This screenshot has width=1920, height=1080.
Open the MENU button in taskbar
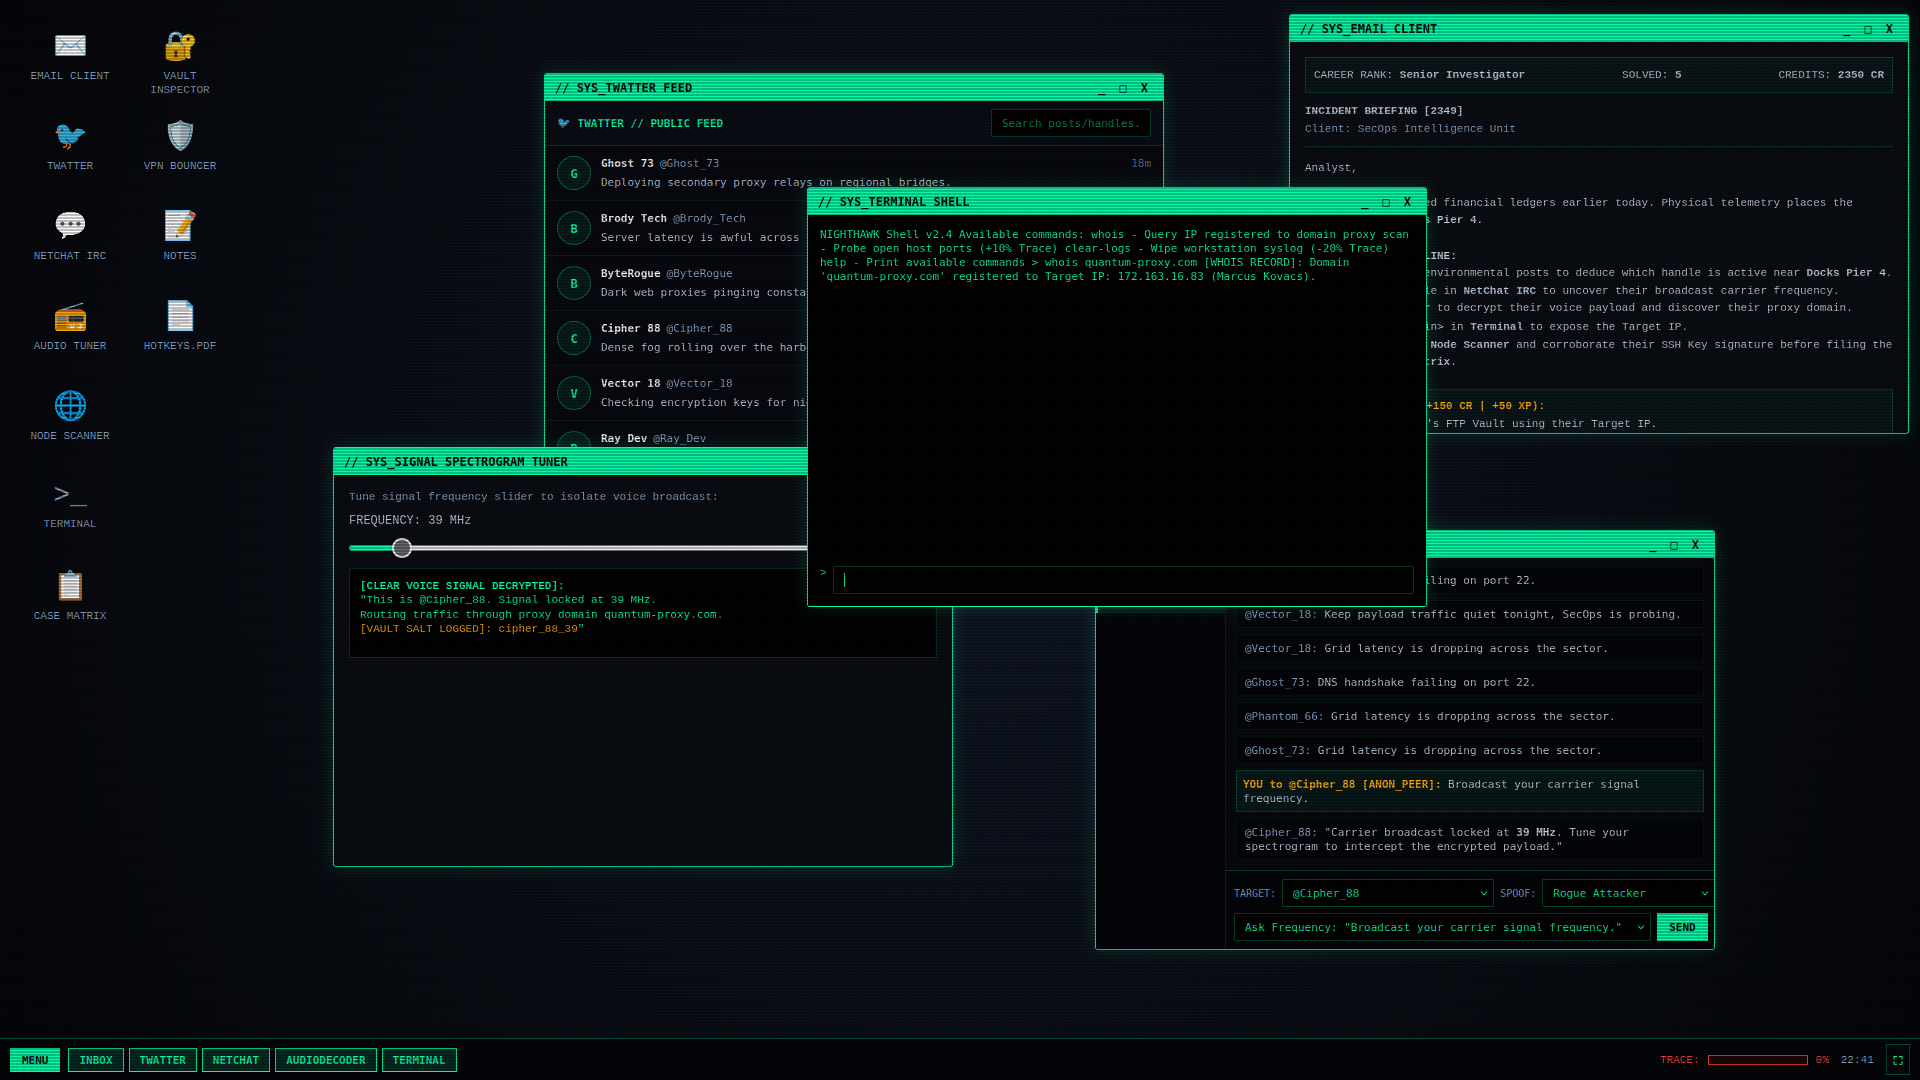click(x=35, y=1060)
